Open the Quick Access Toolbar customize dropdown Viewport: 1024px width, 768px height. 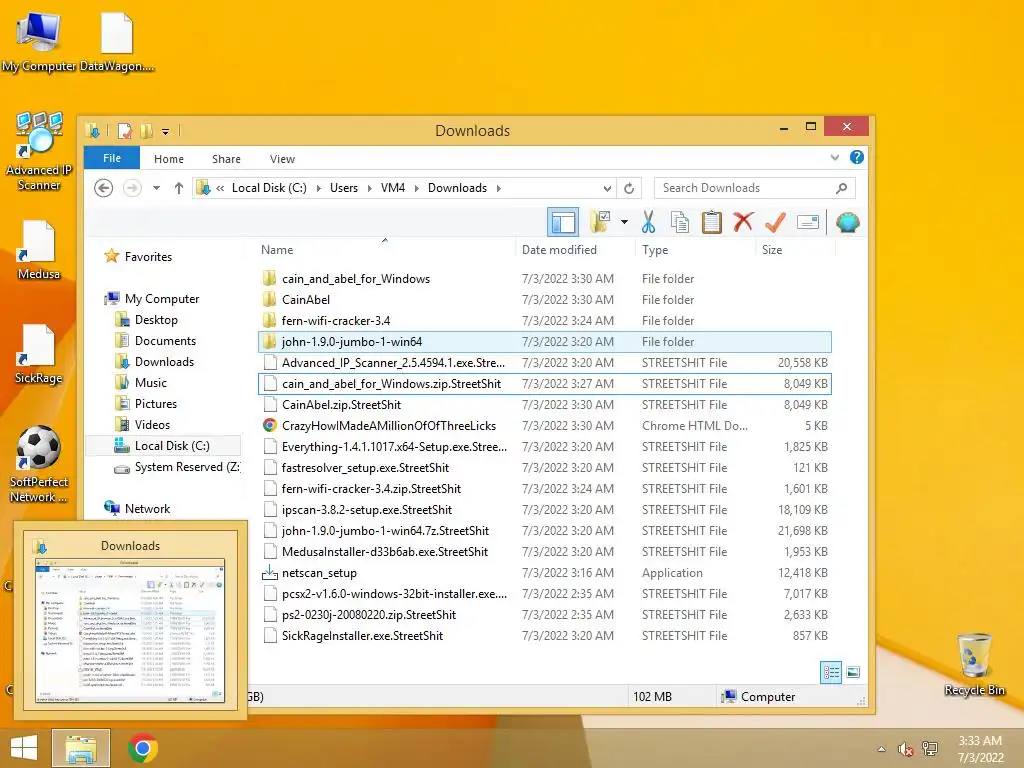click(x=165, y=131)
